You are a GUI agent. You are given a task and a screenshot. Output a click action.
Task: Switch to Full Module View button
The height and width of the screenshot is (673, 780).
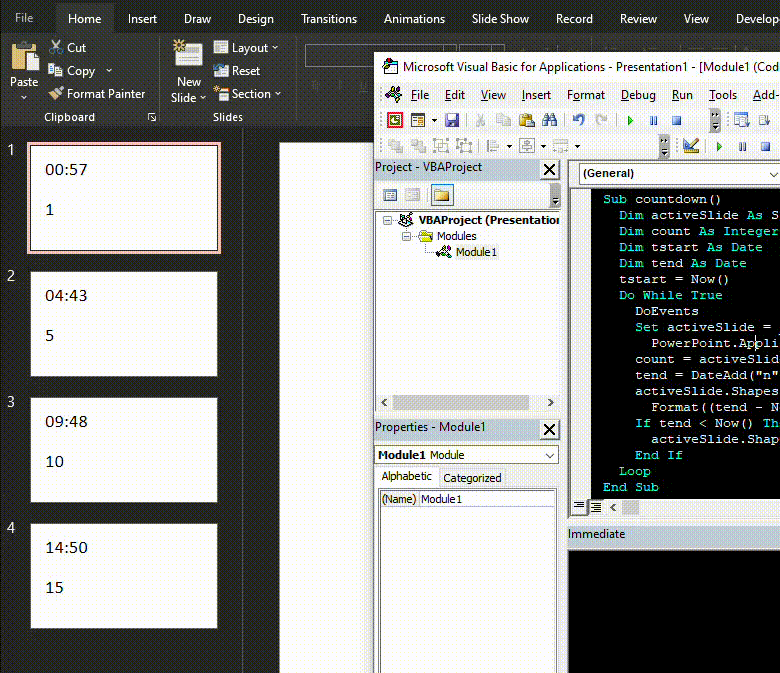595,507
